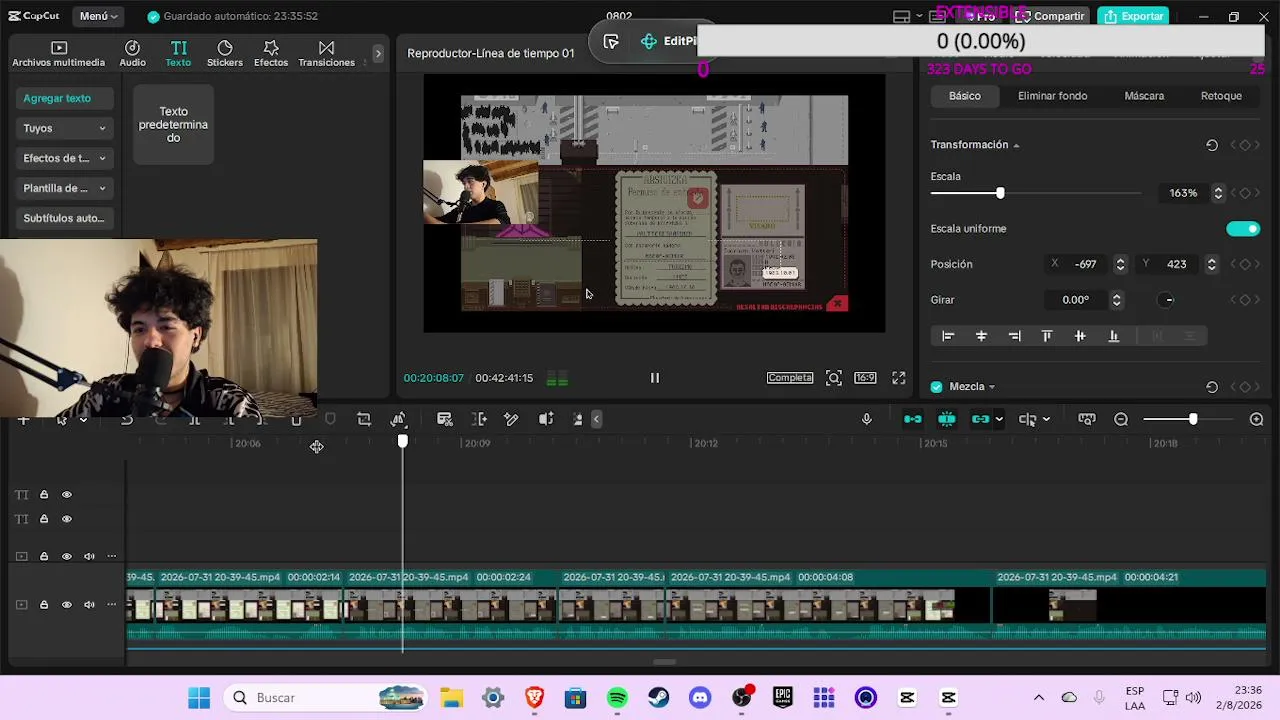The height and width of the screenshot is (720, 1280).
Task: Open the linkage options dropdown arrow
Action: click(x=999, y=419)
